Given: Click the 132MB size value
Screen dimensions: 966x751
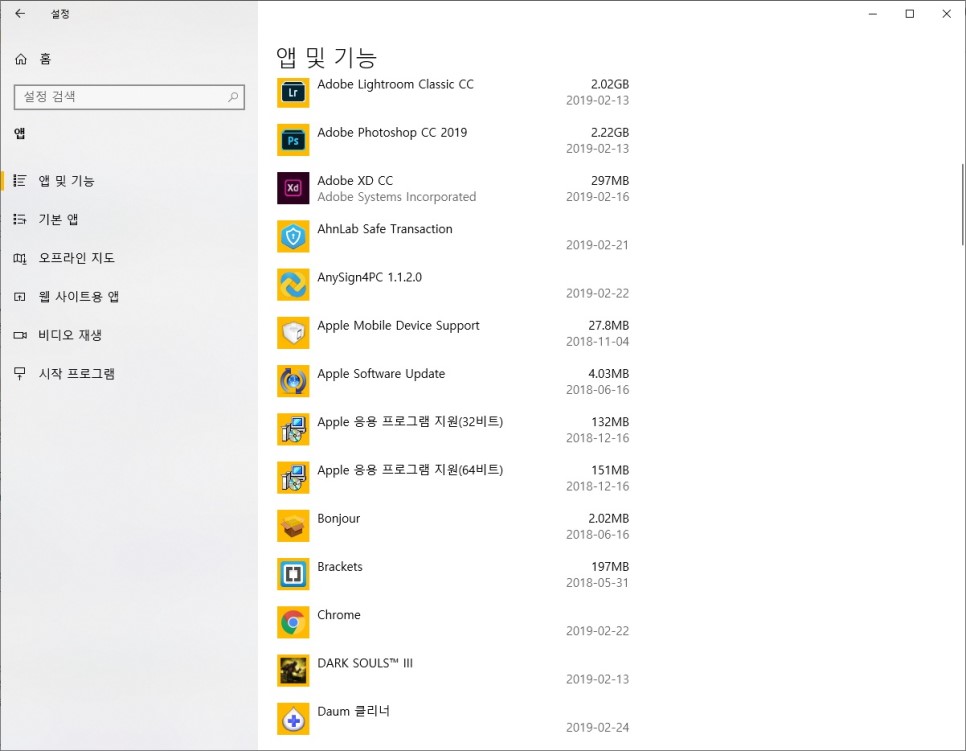Looking at the screenshot, I should pyautogui.click(x=610, y=422).
